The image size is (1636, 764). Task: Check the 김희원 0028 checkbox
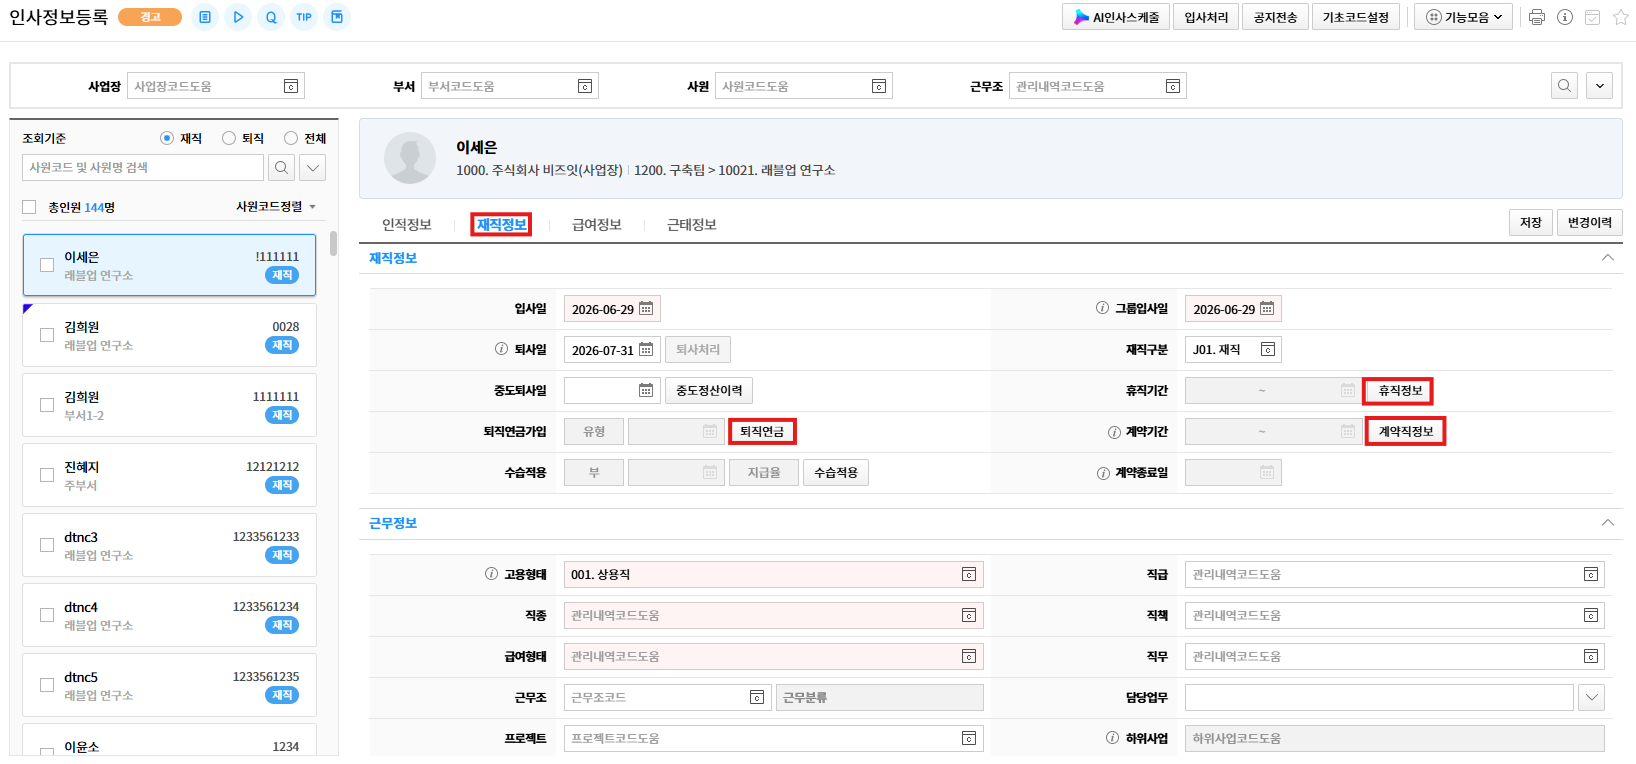point(47,335)
